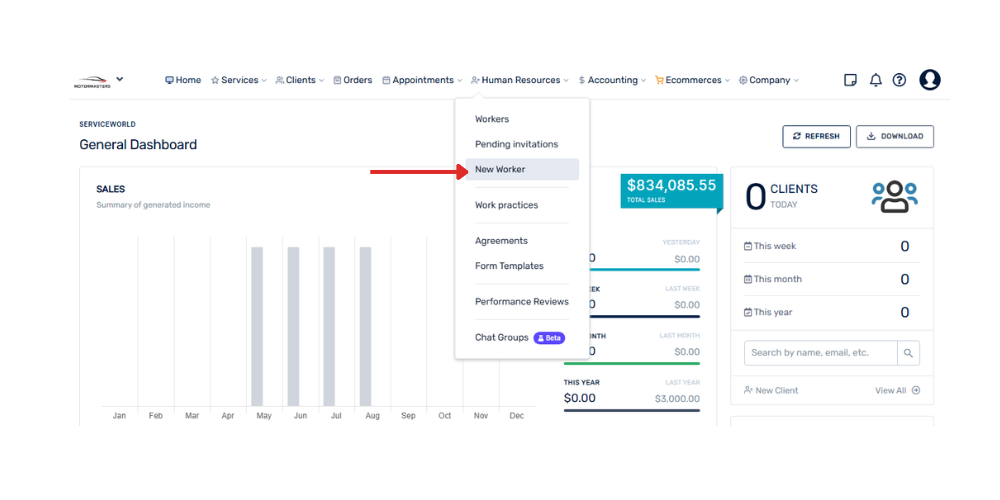Click the View All arrow icon
The image size is (1000, 500).
pyautogui.click(x=915, y=390)
